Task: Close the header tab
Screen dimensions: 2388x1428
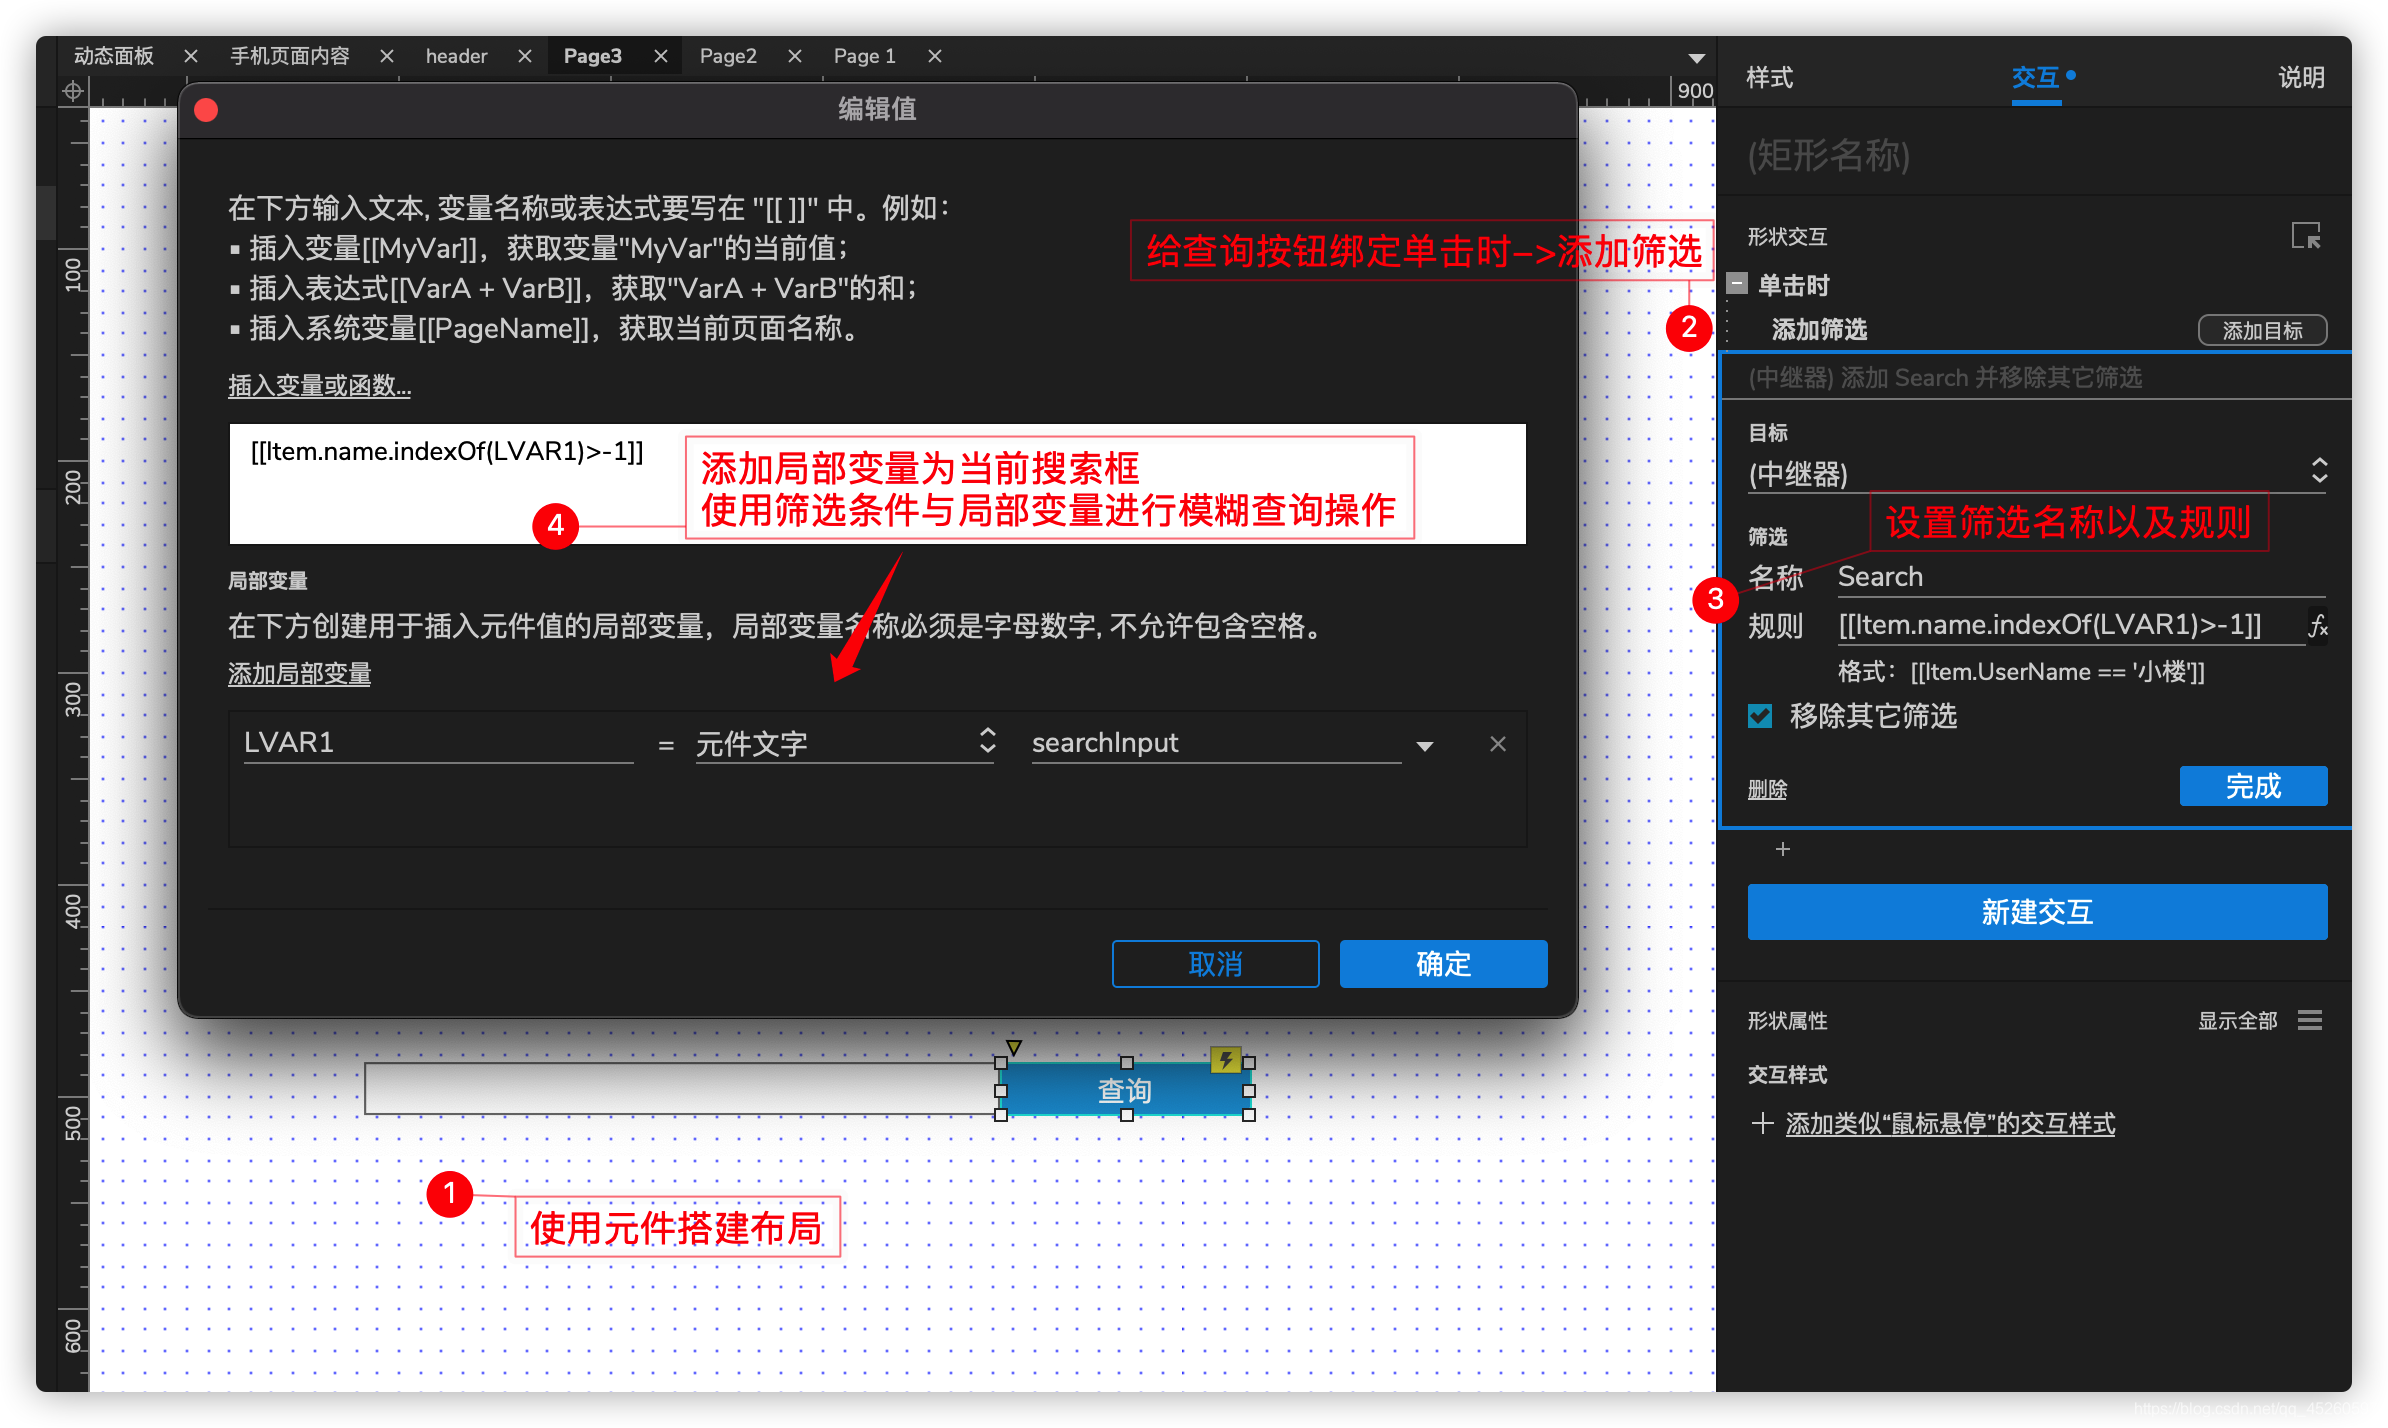Action: point(524,56)
